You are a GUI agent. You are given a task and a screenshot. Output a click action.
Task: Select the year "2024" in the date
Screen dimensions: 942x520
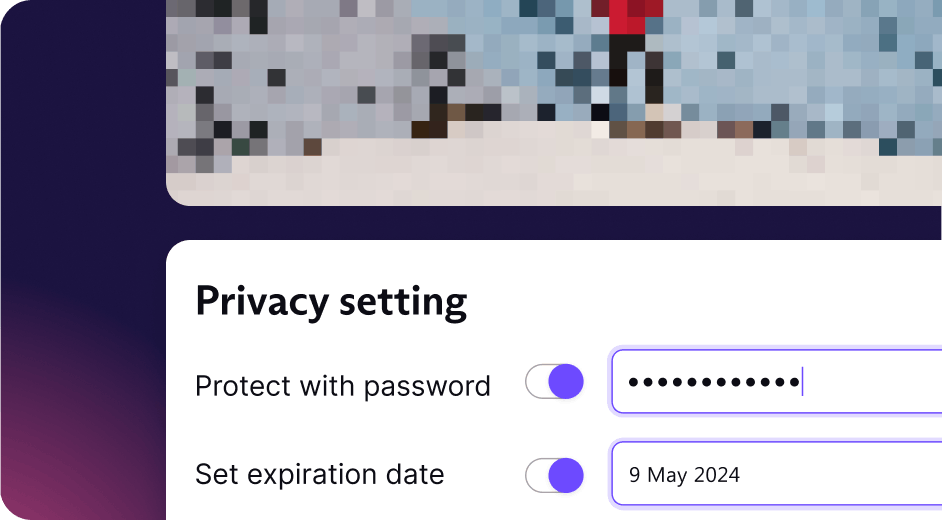tap(717, 475)
